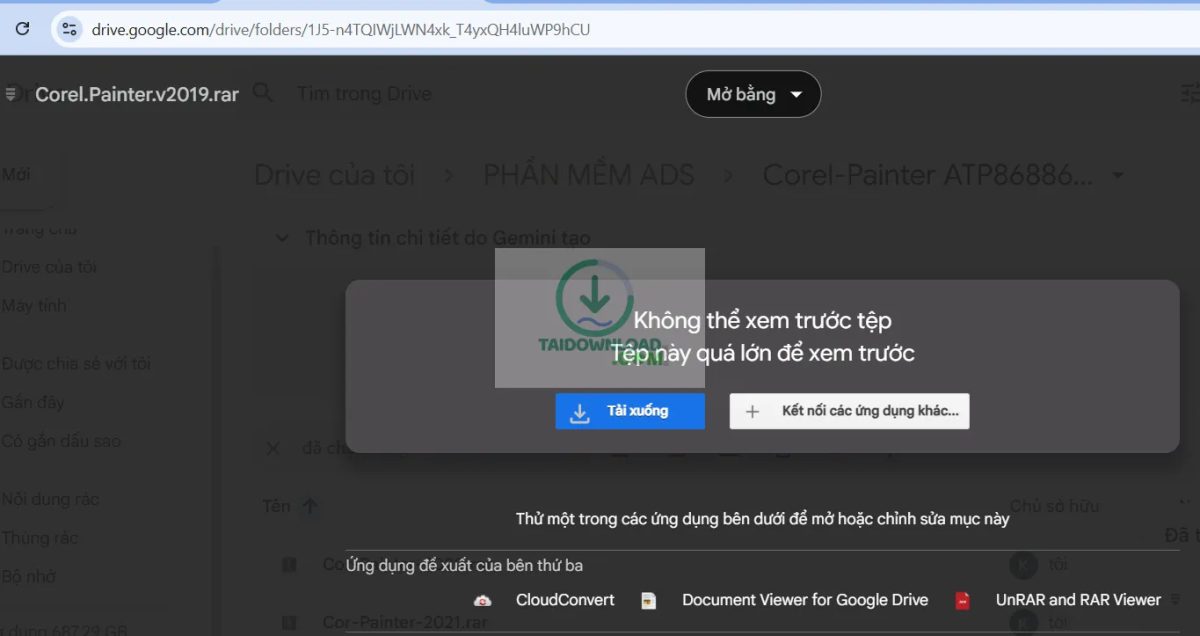Select Thùng rác in the sidebar
This screenshot has height=636, width=1200.
tap(41, 537)
